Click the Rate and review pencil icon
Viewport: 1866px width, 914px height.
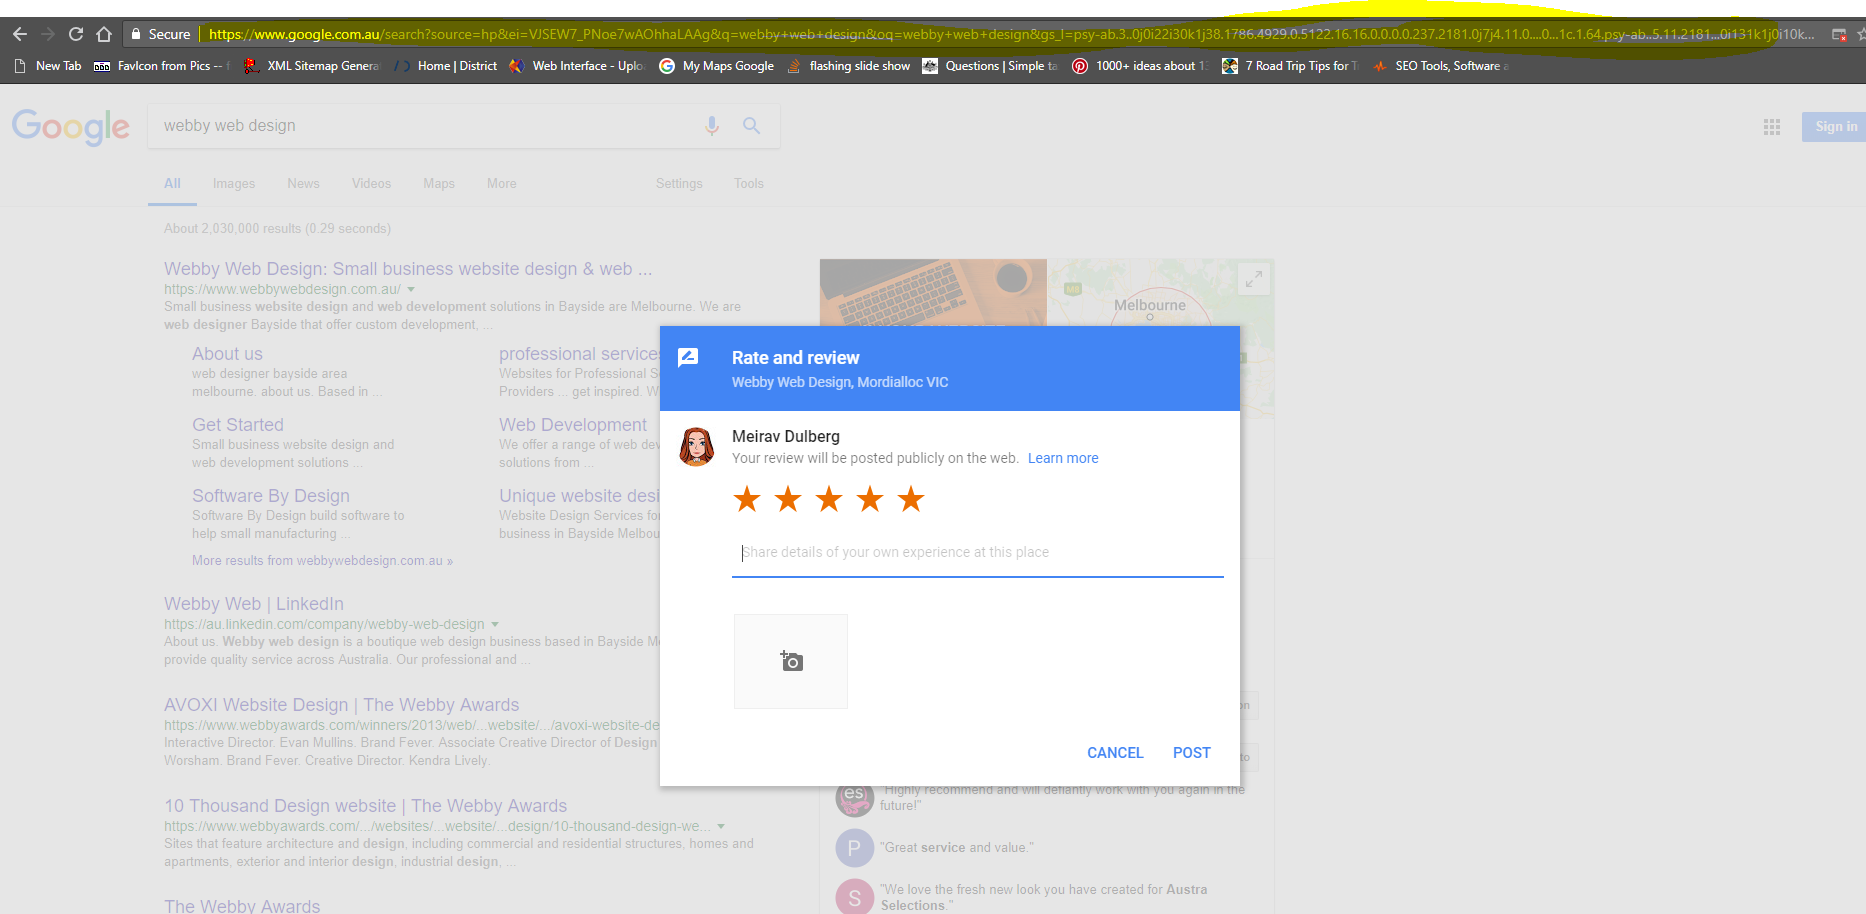pos(688,357)
